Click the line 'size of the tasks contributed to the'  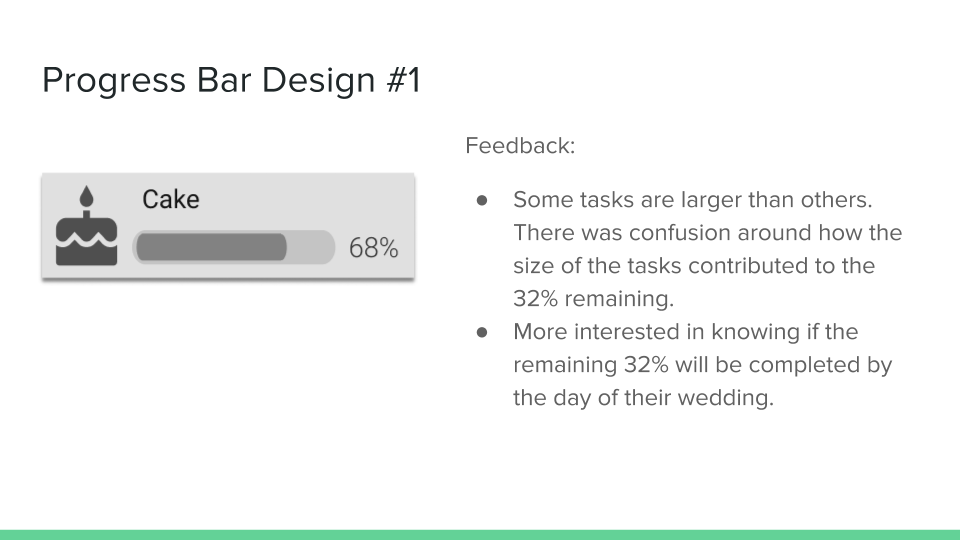point(694,266)
